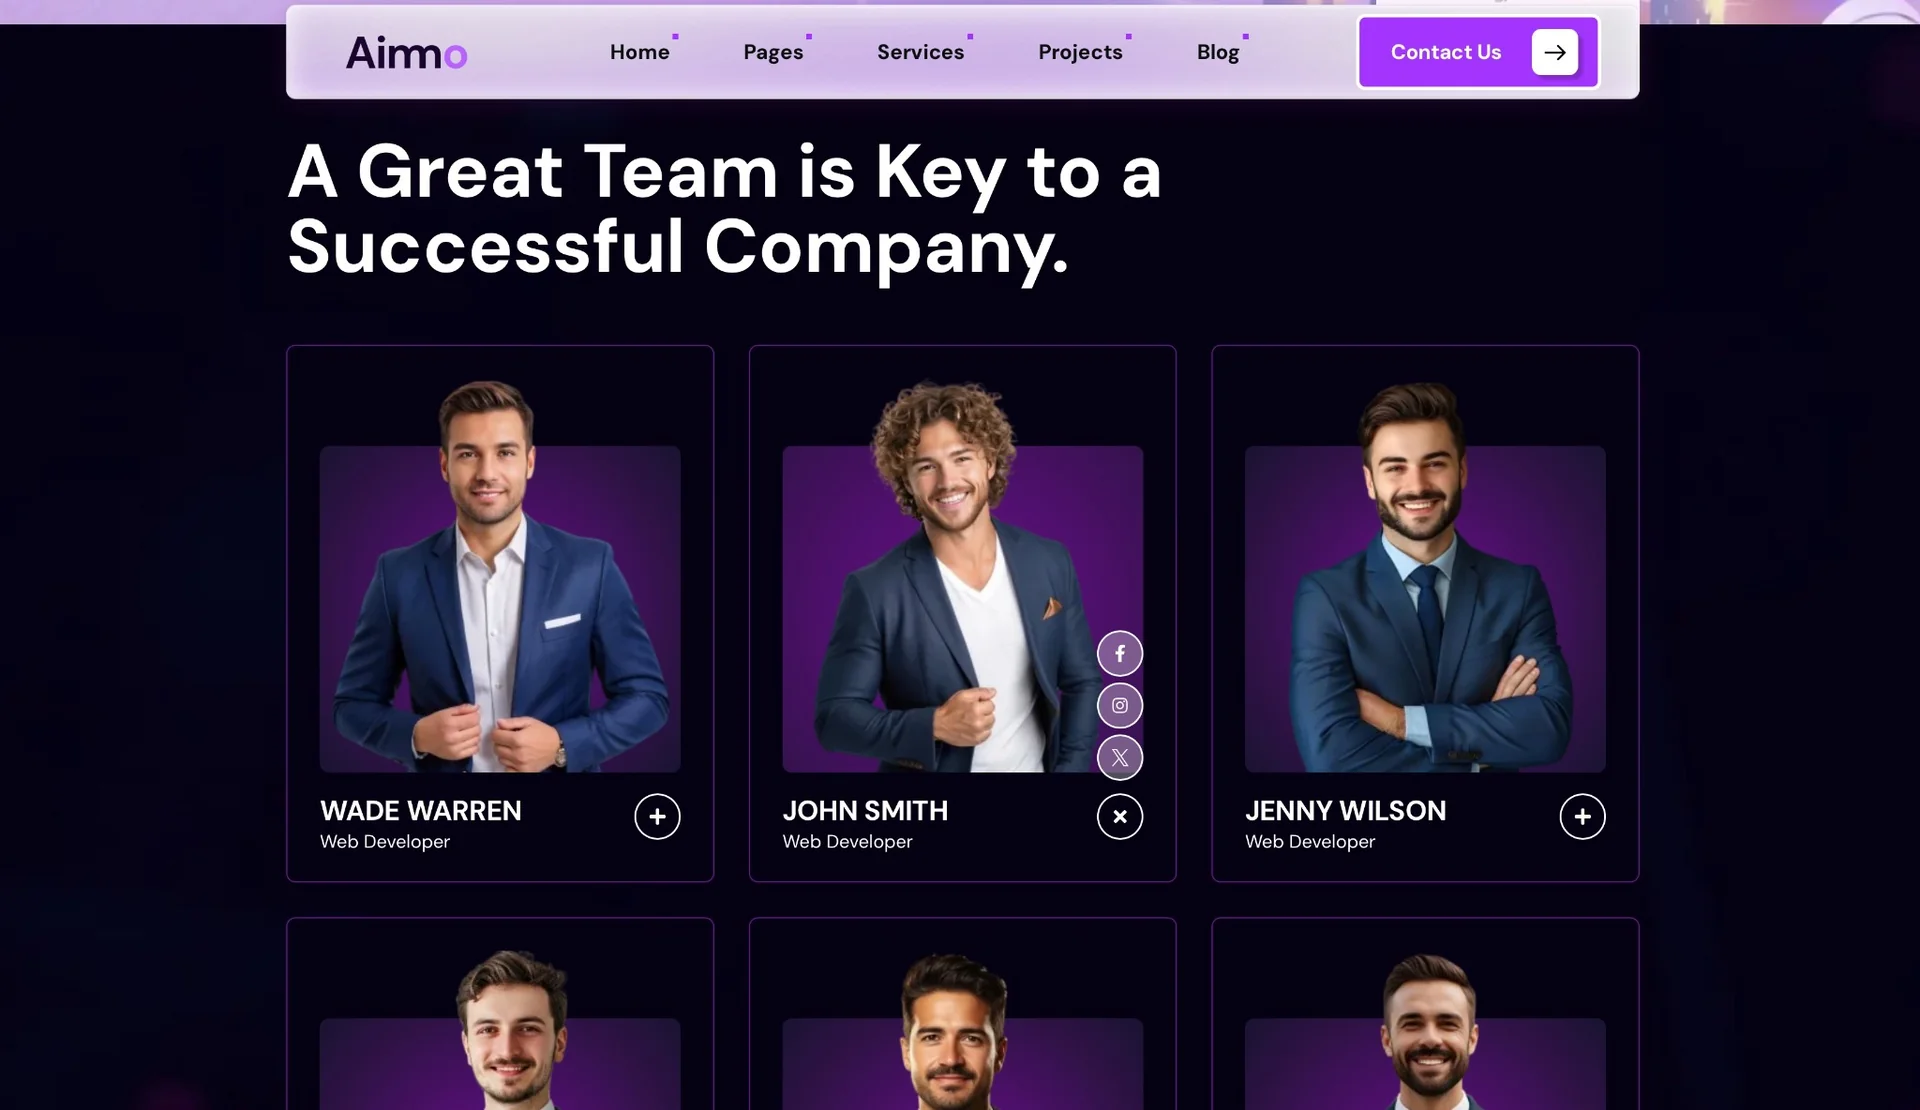Open the Blog menu item
Screen dimensions: 1920x1110
(x=1218, y=52)
